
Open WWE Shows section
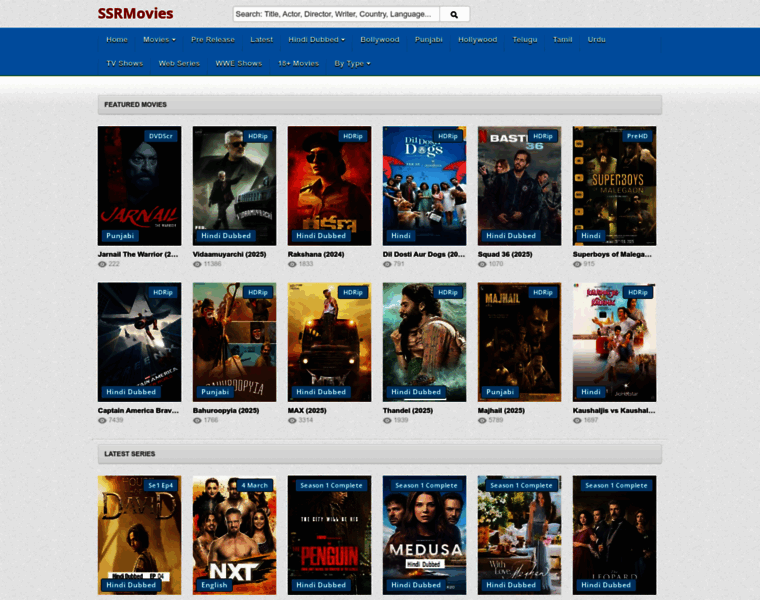(238, 63)
